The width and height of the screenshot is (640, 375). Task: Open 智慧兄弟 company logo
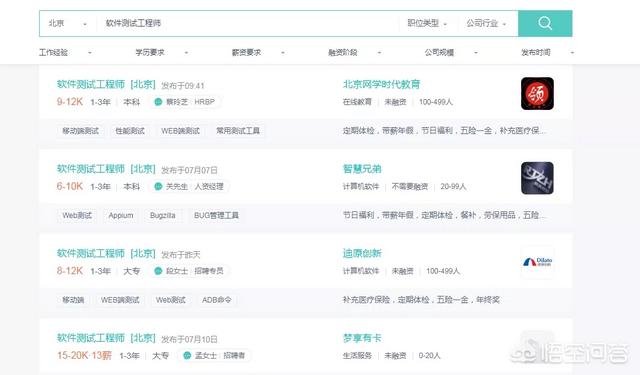point(537,178)
